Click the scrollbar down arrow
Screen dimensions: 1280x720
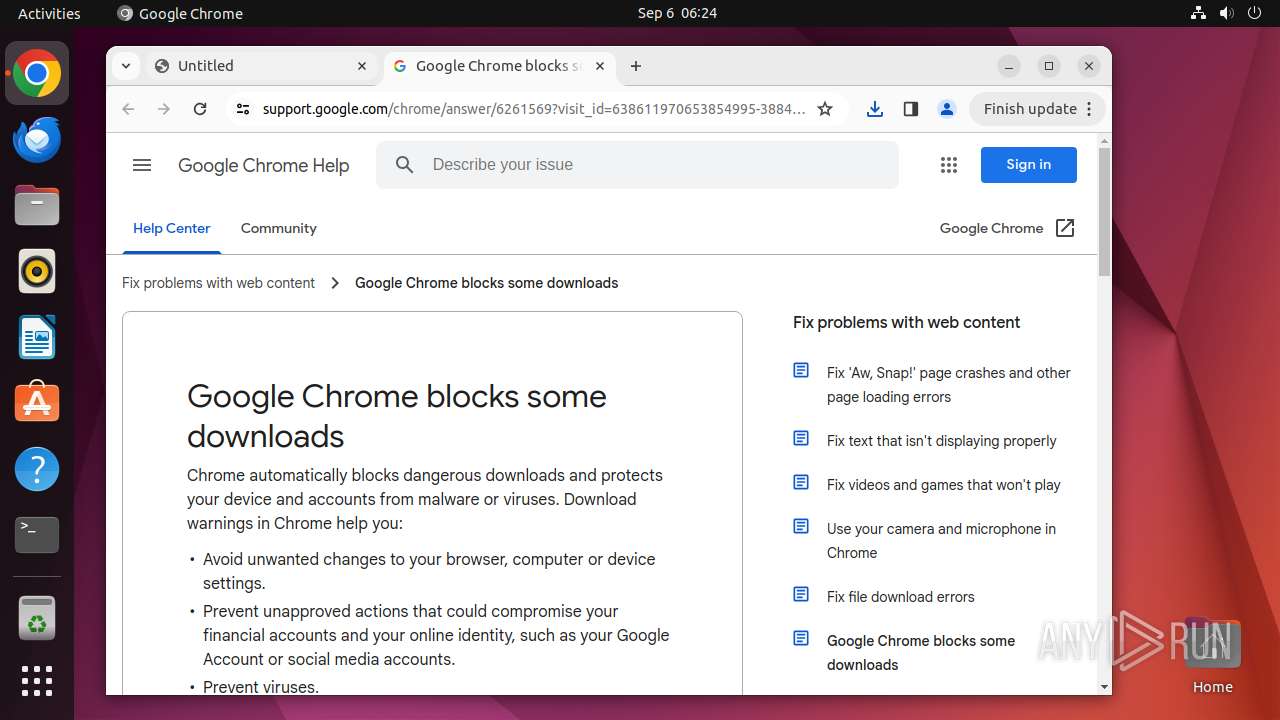1104,687
